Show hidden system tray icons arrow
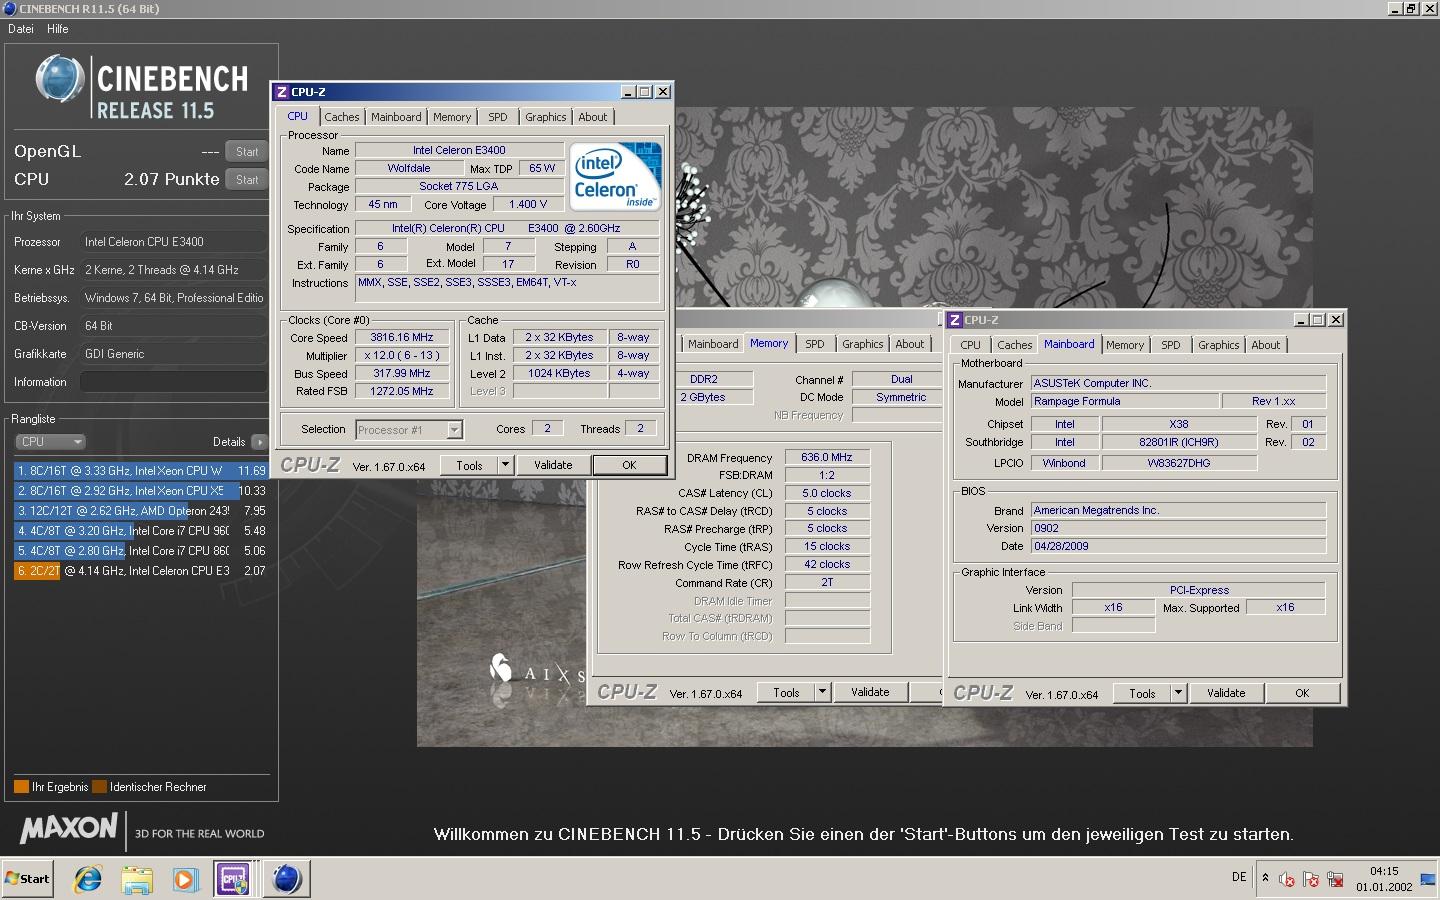 [1265, 877]
